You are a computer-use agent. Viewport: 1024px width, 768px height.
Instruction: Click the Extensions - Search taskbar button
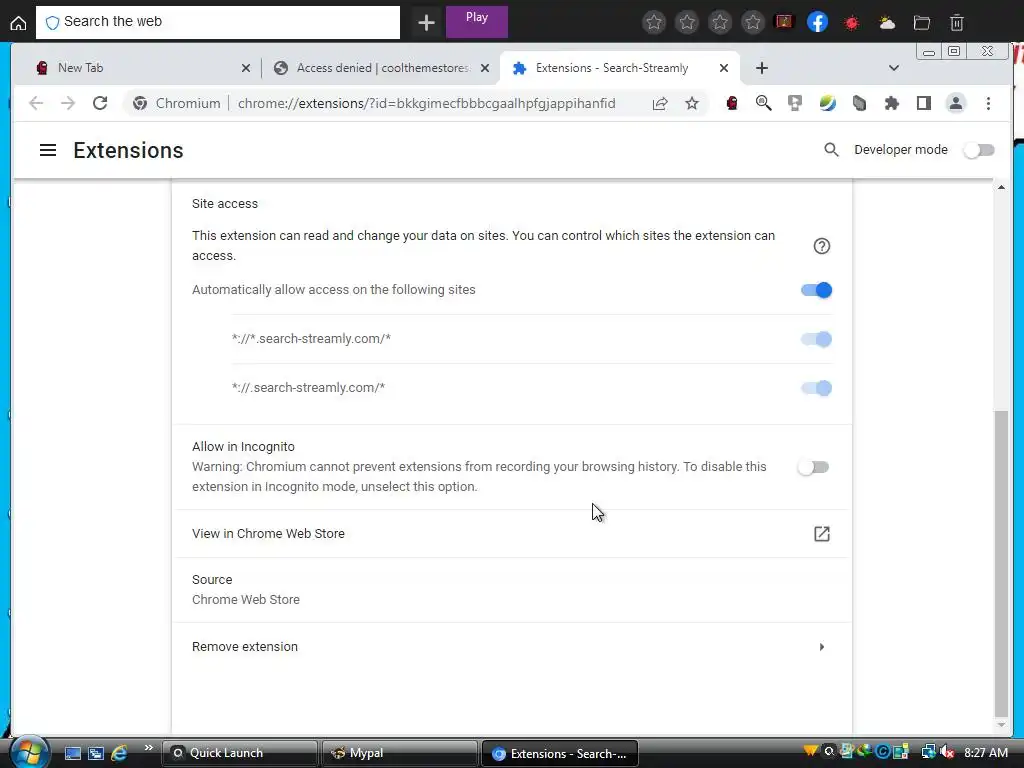tap(560, 753)
